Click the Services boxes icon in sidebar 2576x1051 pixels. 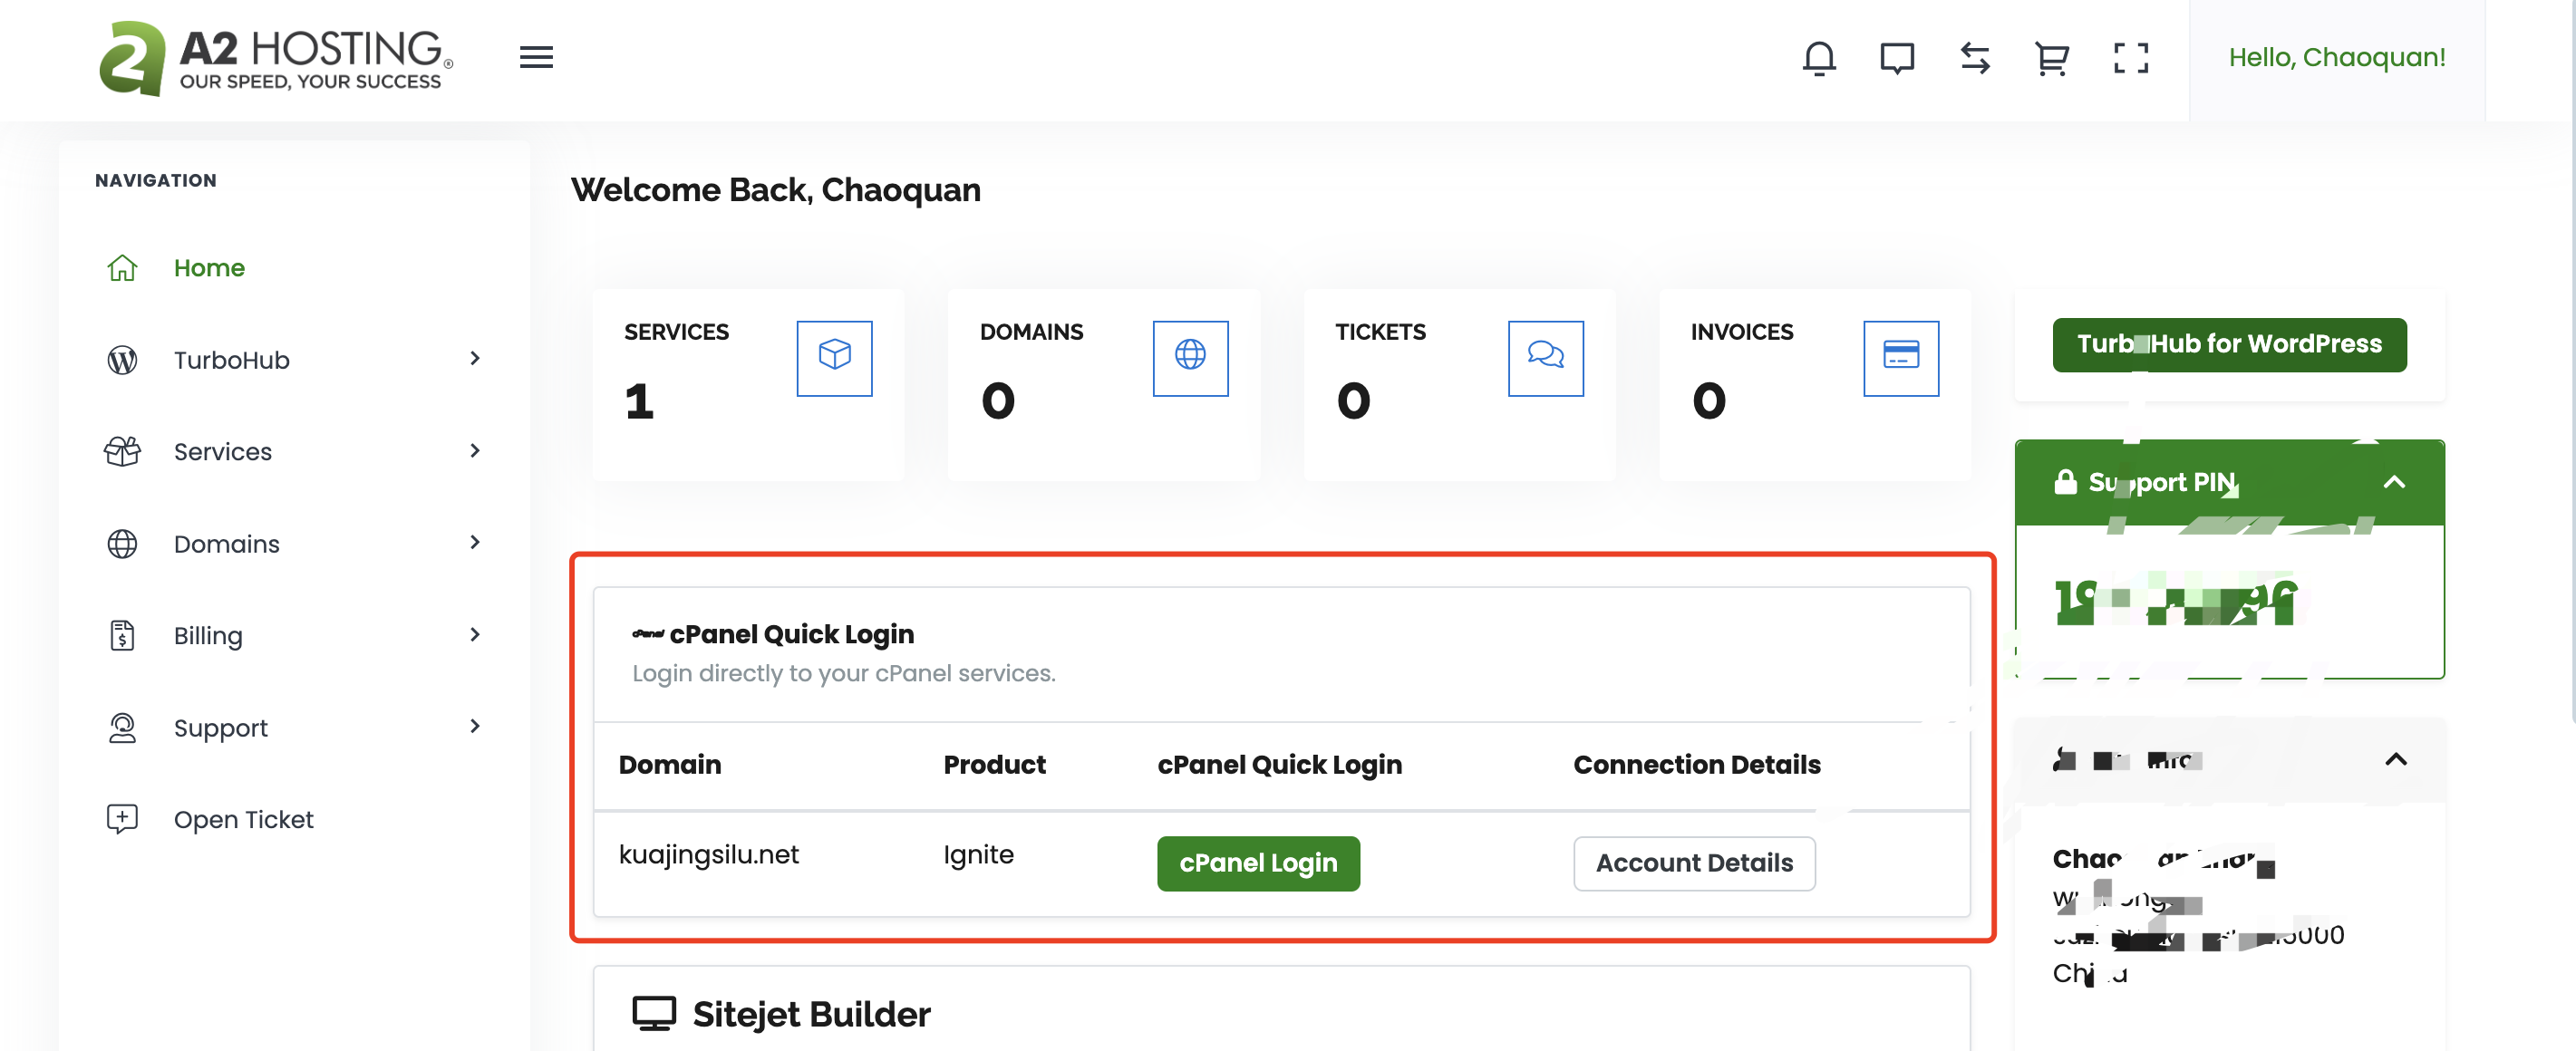click(122, 451)
